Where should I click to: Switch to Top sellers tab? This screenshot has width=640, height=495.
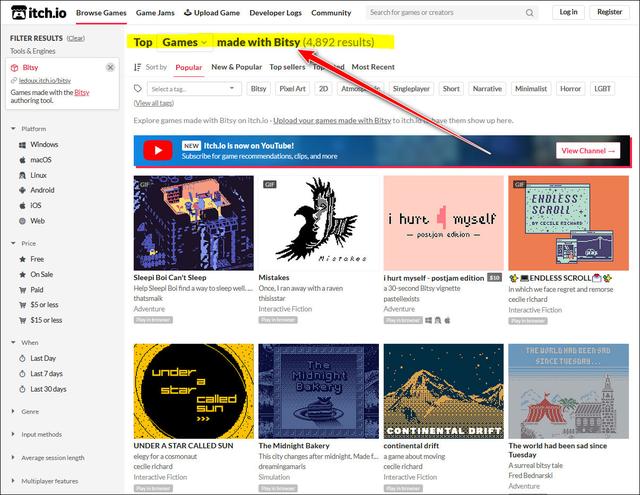click(x=287, y=67)
